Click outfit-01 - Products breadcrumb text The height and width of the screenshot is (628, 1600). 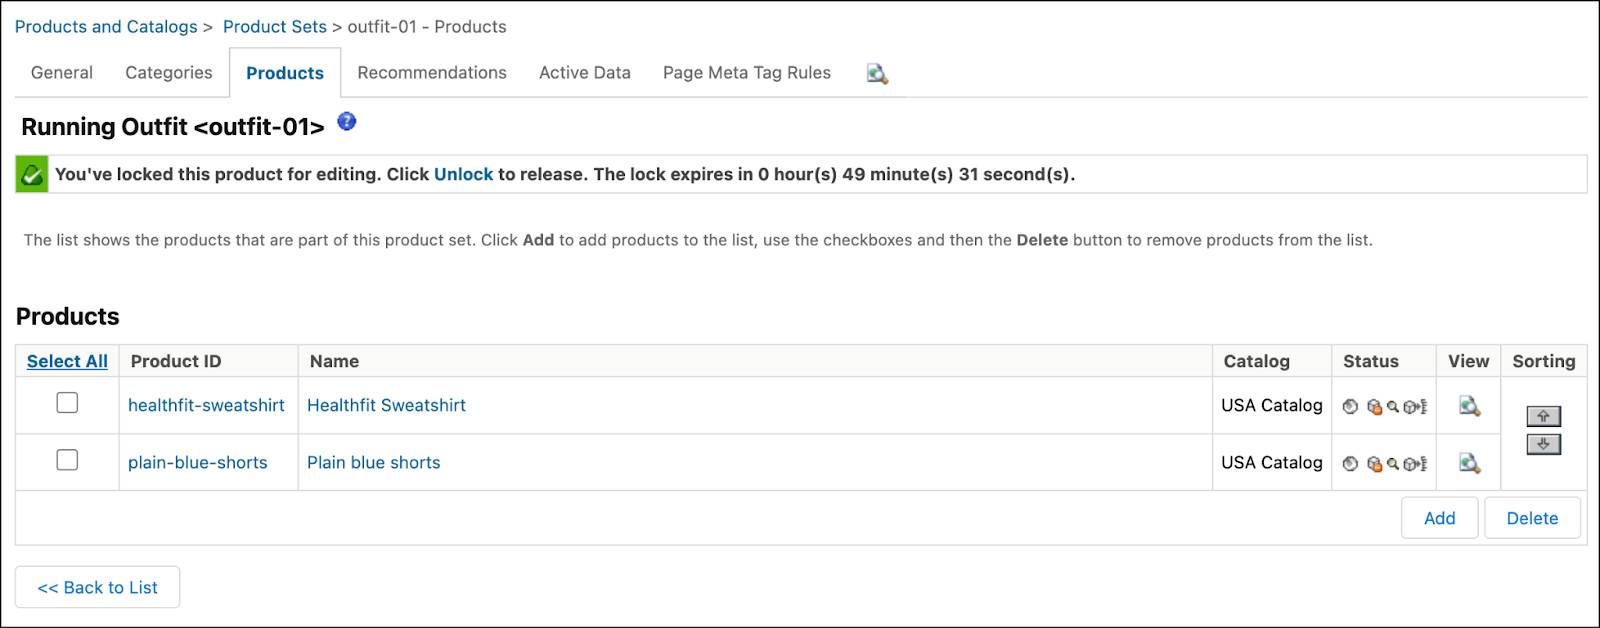click(x=427, y=27)
